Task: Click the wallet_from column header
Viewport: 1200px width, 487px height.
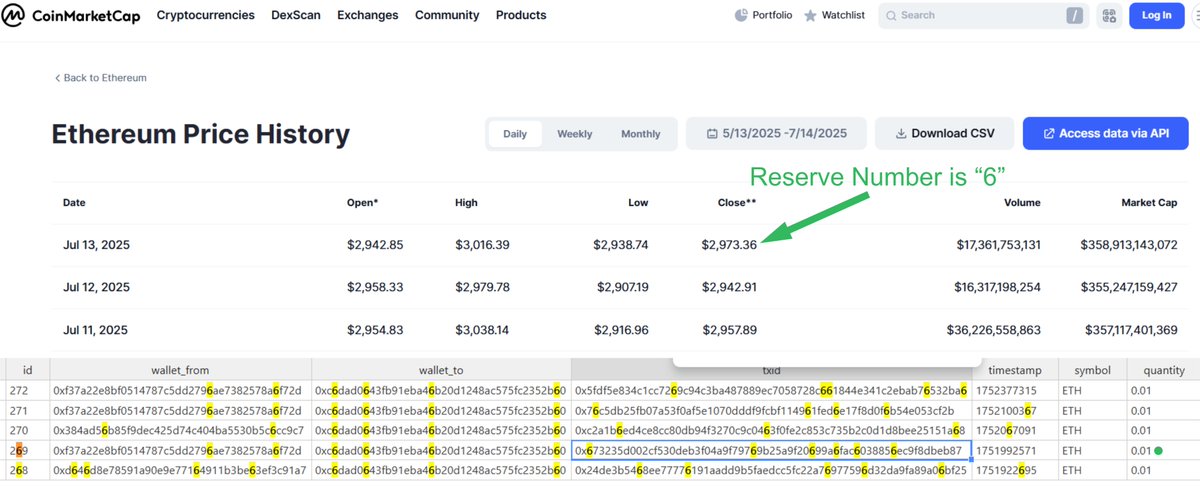Action: point(180,369)
